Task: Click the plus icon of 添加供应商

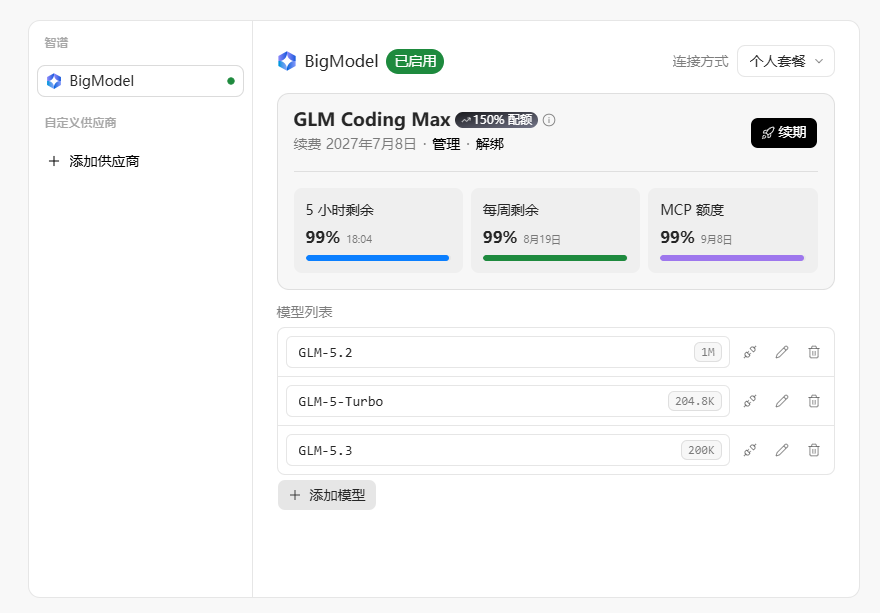Action: pyautogui.click(x=54, y=161)
